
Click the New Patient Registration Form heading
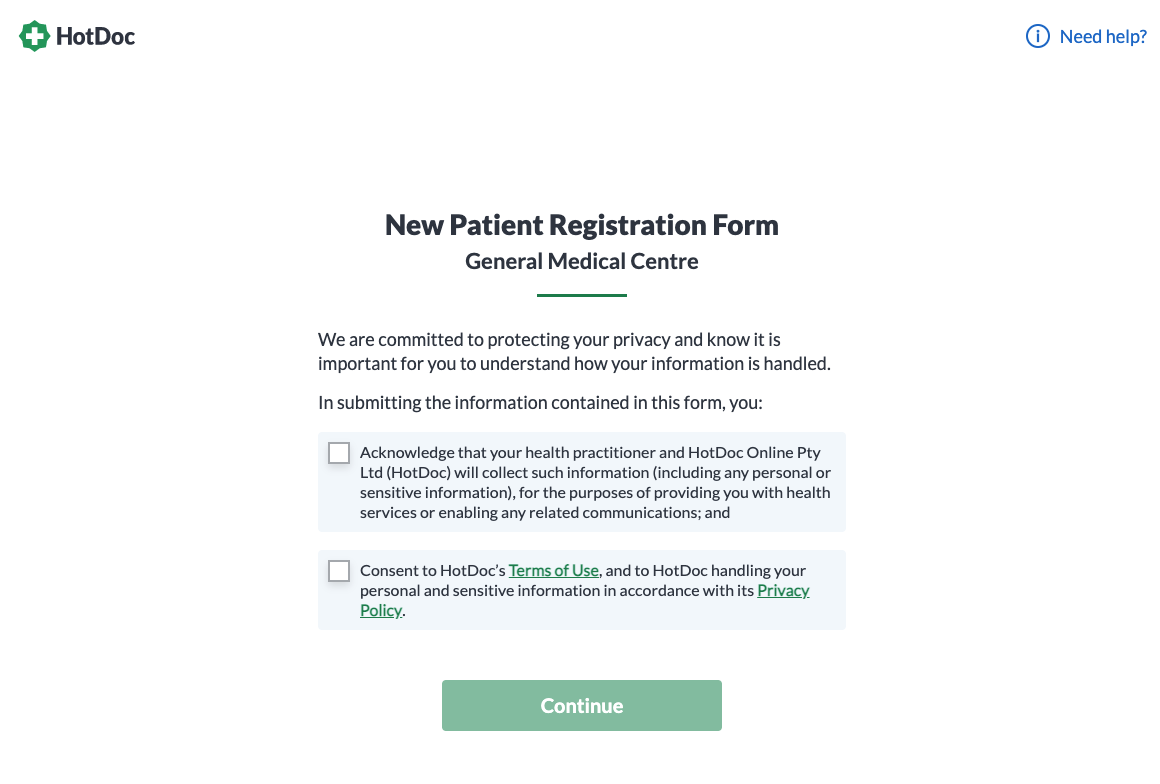point(581,225)
